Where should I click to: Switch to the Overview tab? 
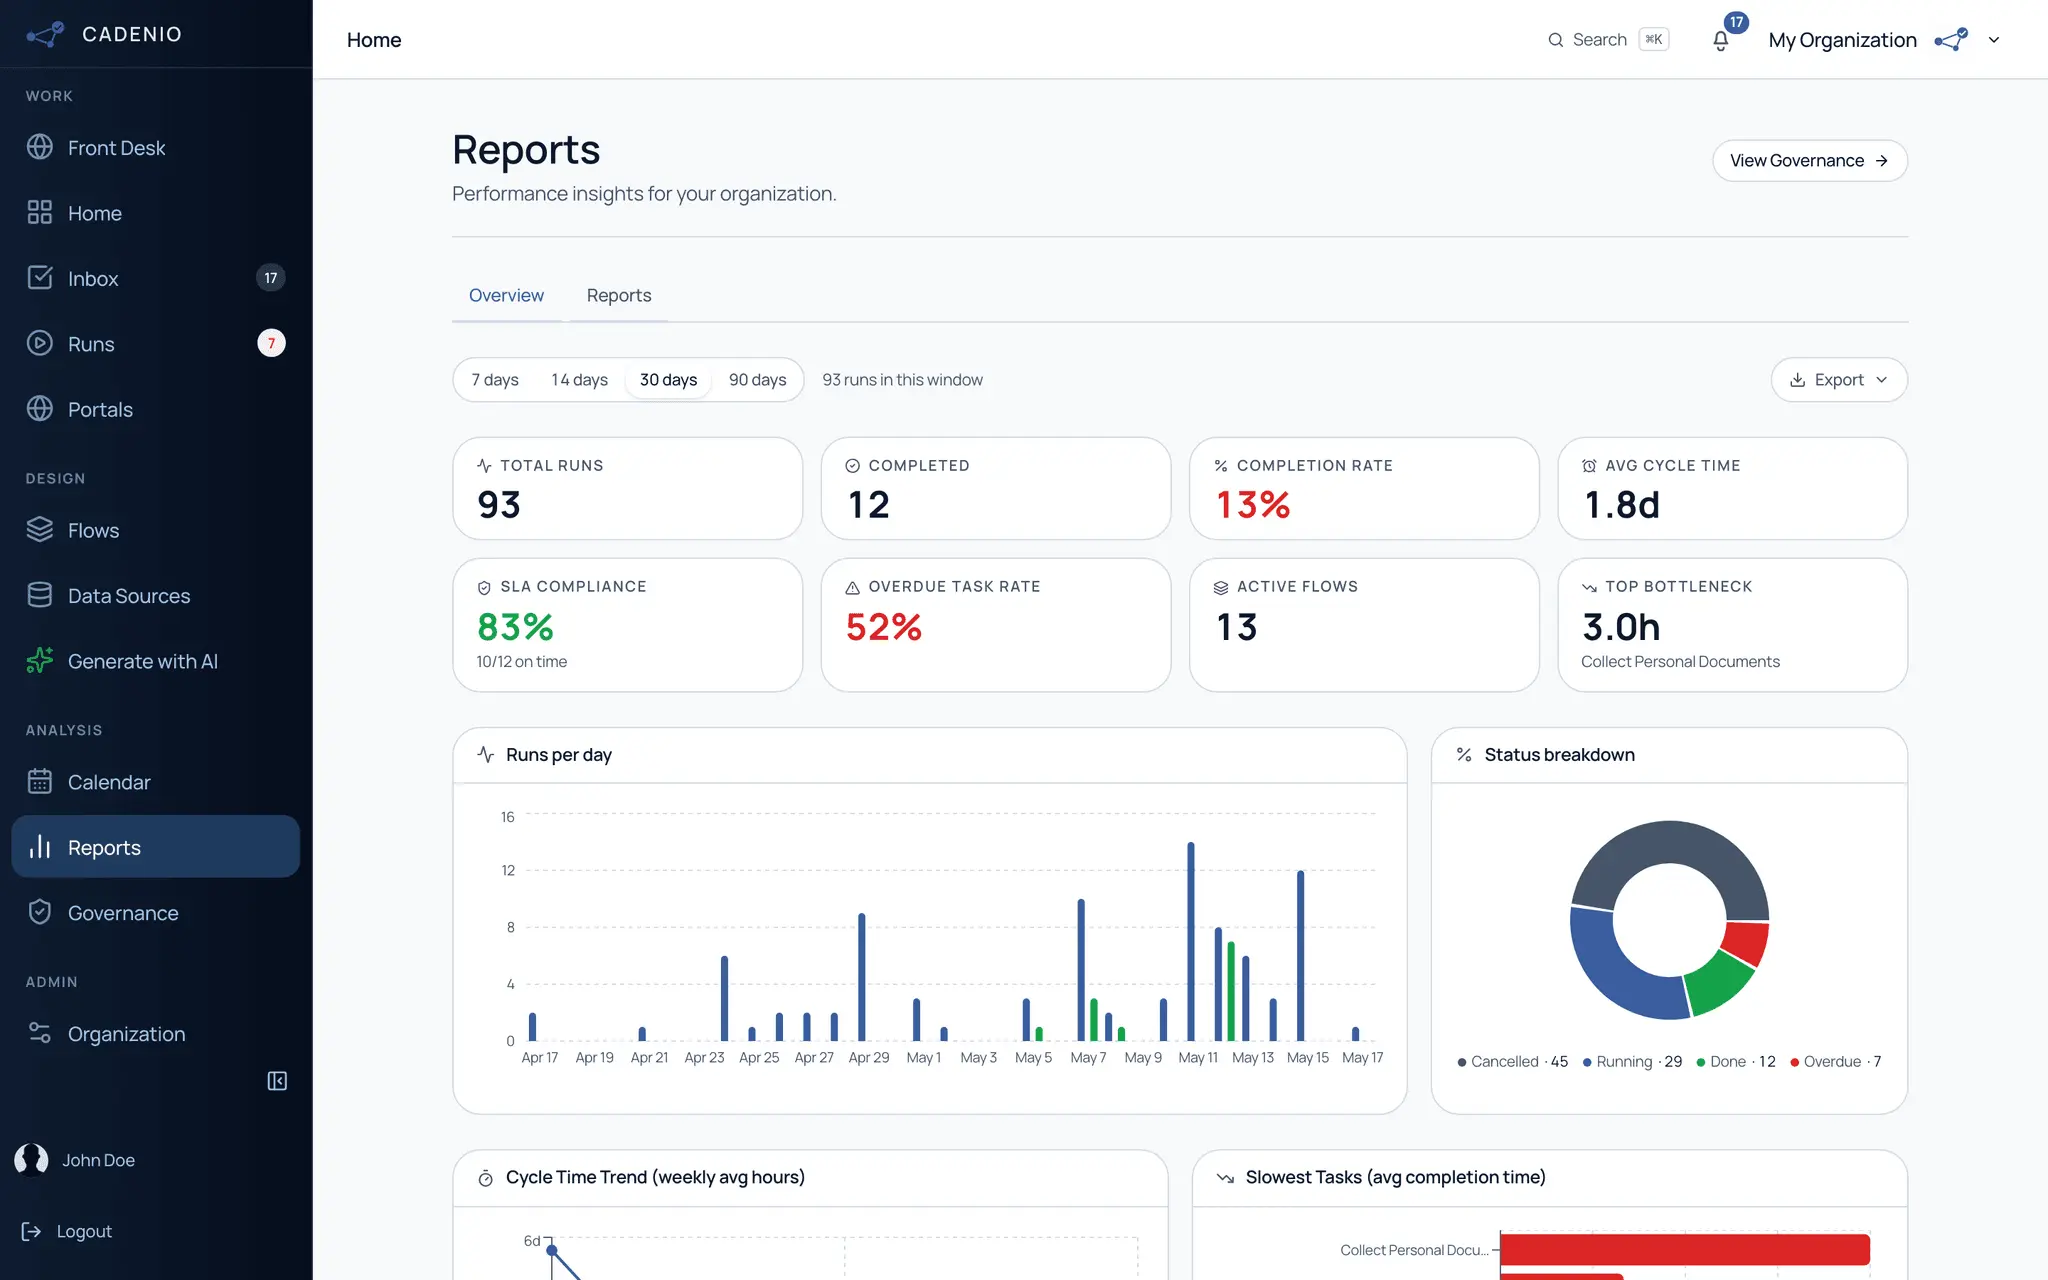[506, 296]
